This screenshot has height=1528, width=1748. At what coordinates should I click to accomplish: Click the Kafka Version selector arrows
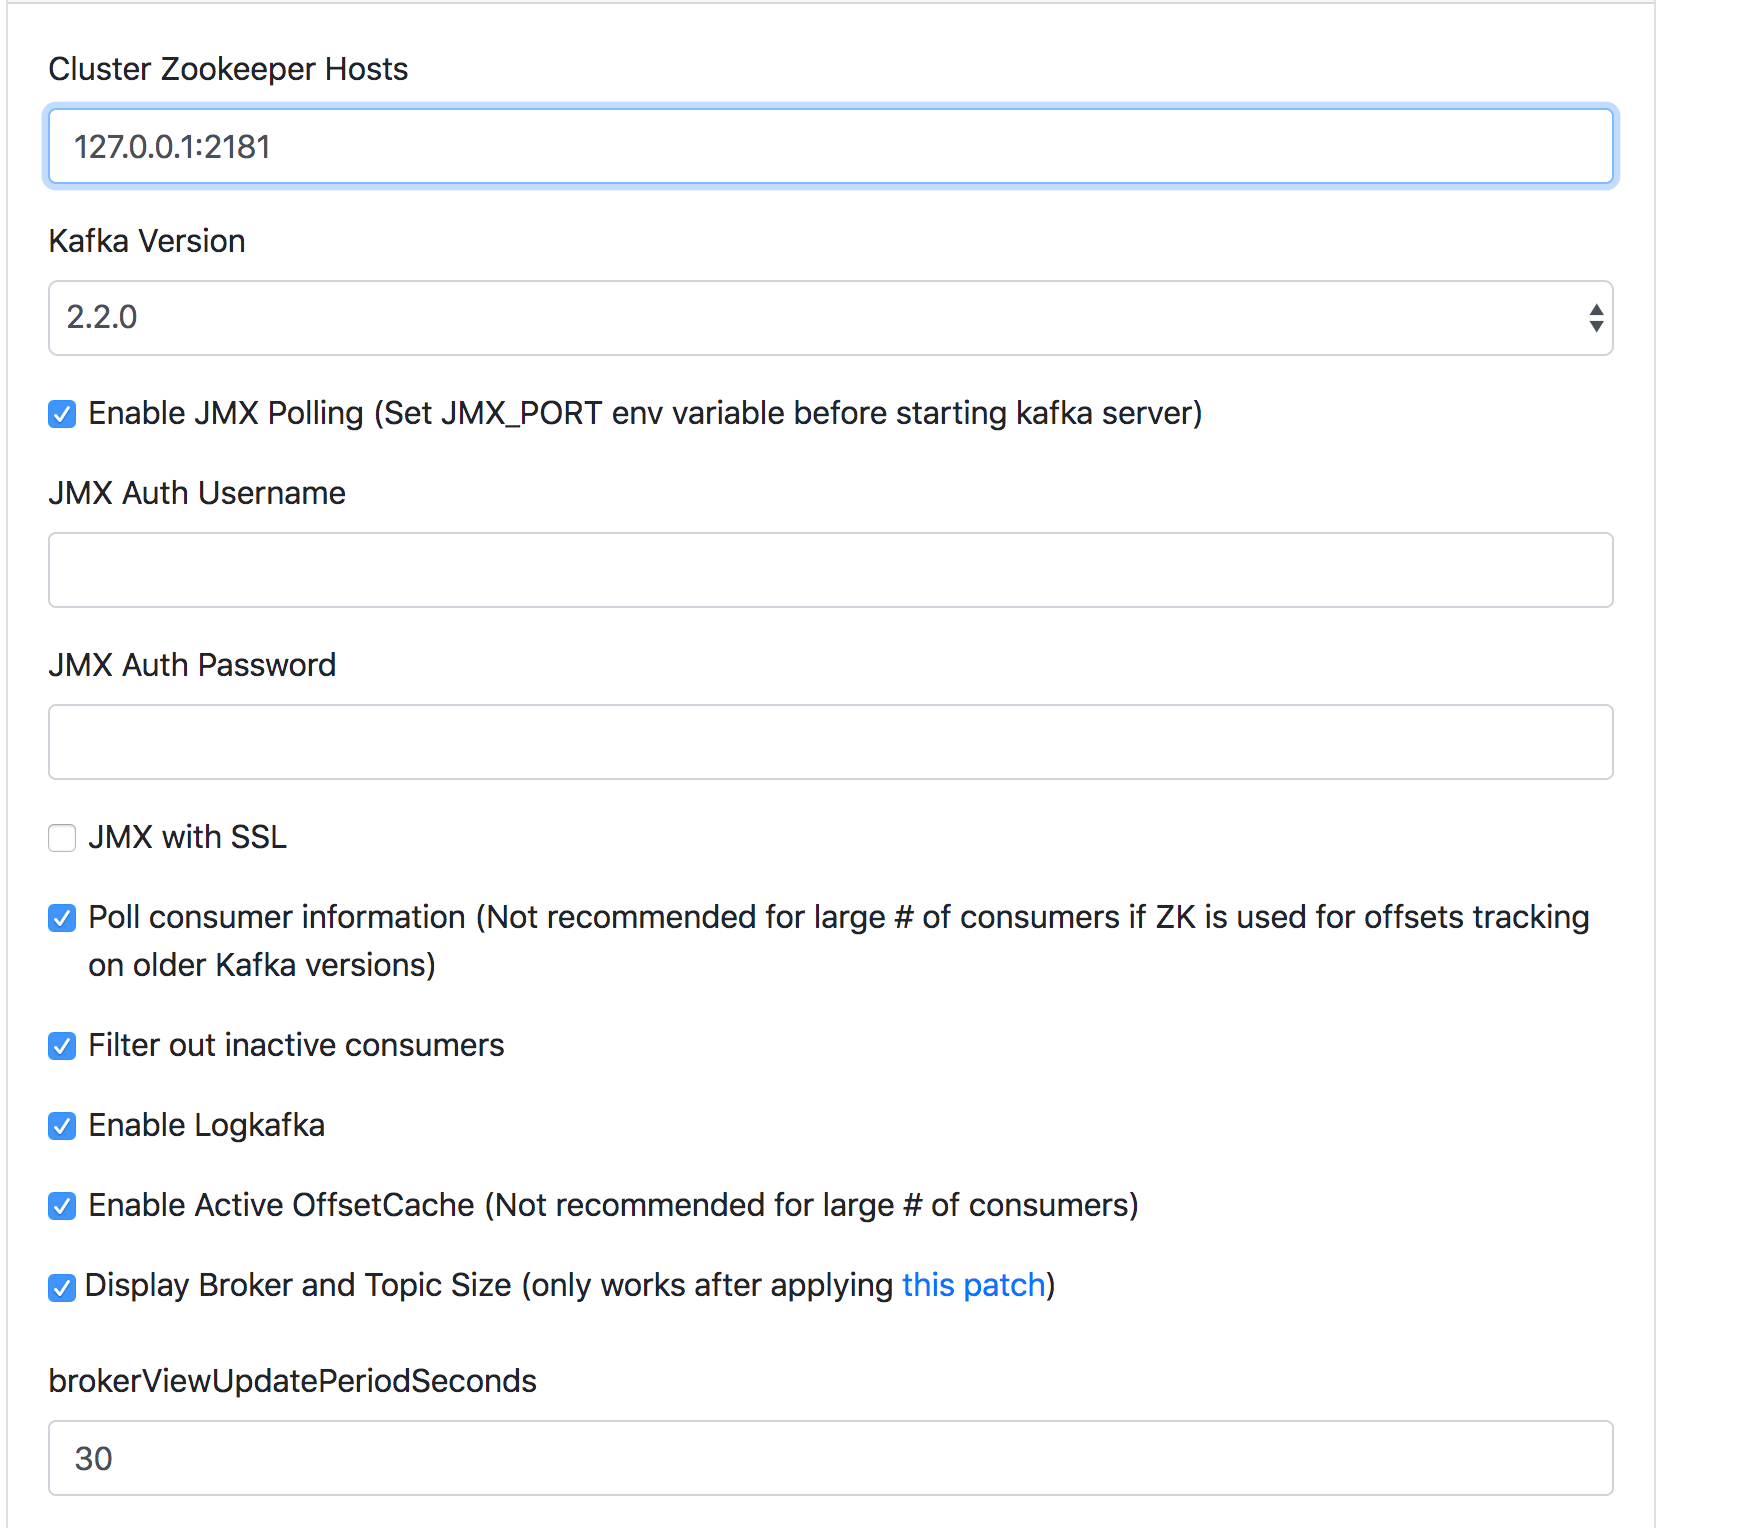(1596, 318)
